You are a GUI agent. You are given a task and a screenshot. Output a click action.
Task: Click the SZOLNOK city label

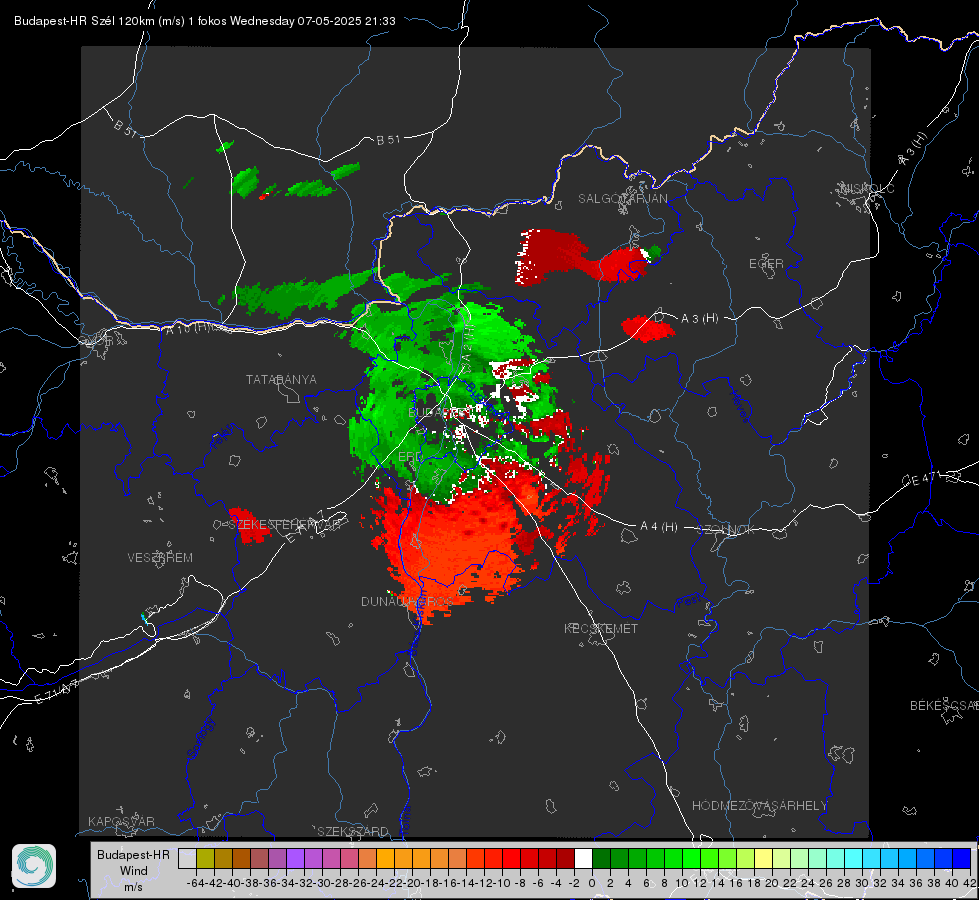click(726, 530)
